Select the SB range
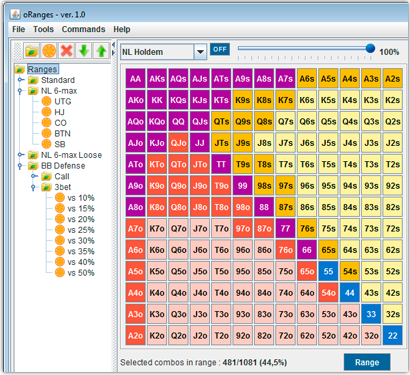 pos(53,144)
